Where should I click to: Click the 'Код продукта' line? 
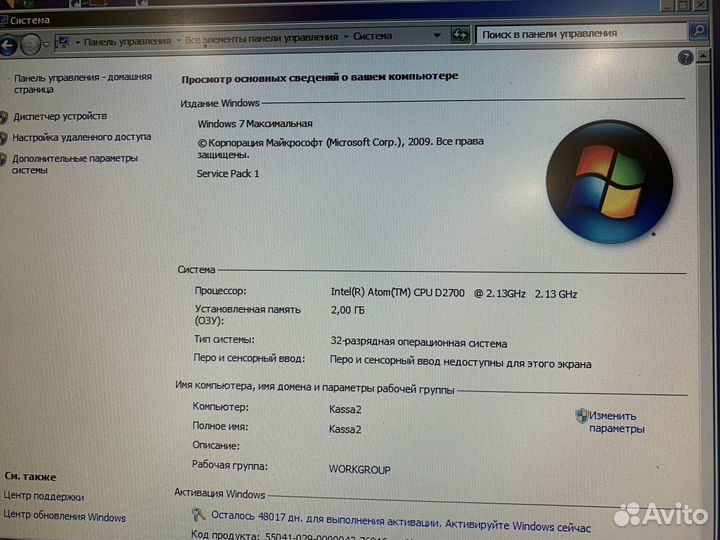tap(303, 536)
